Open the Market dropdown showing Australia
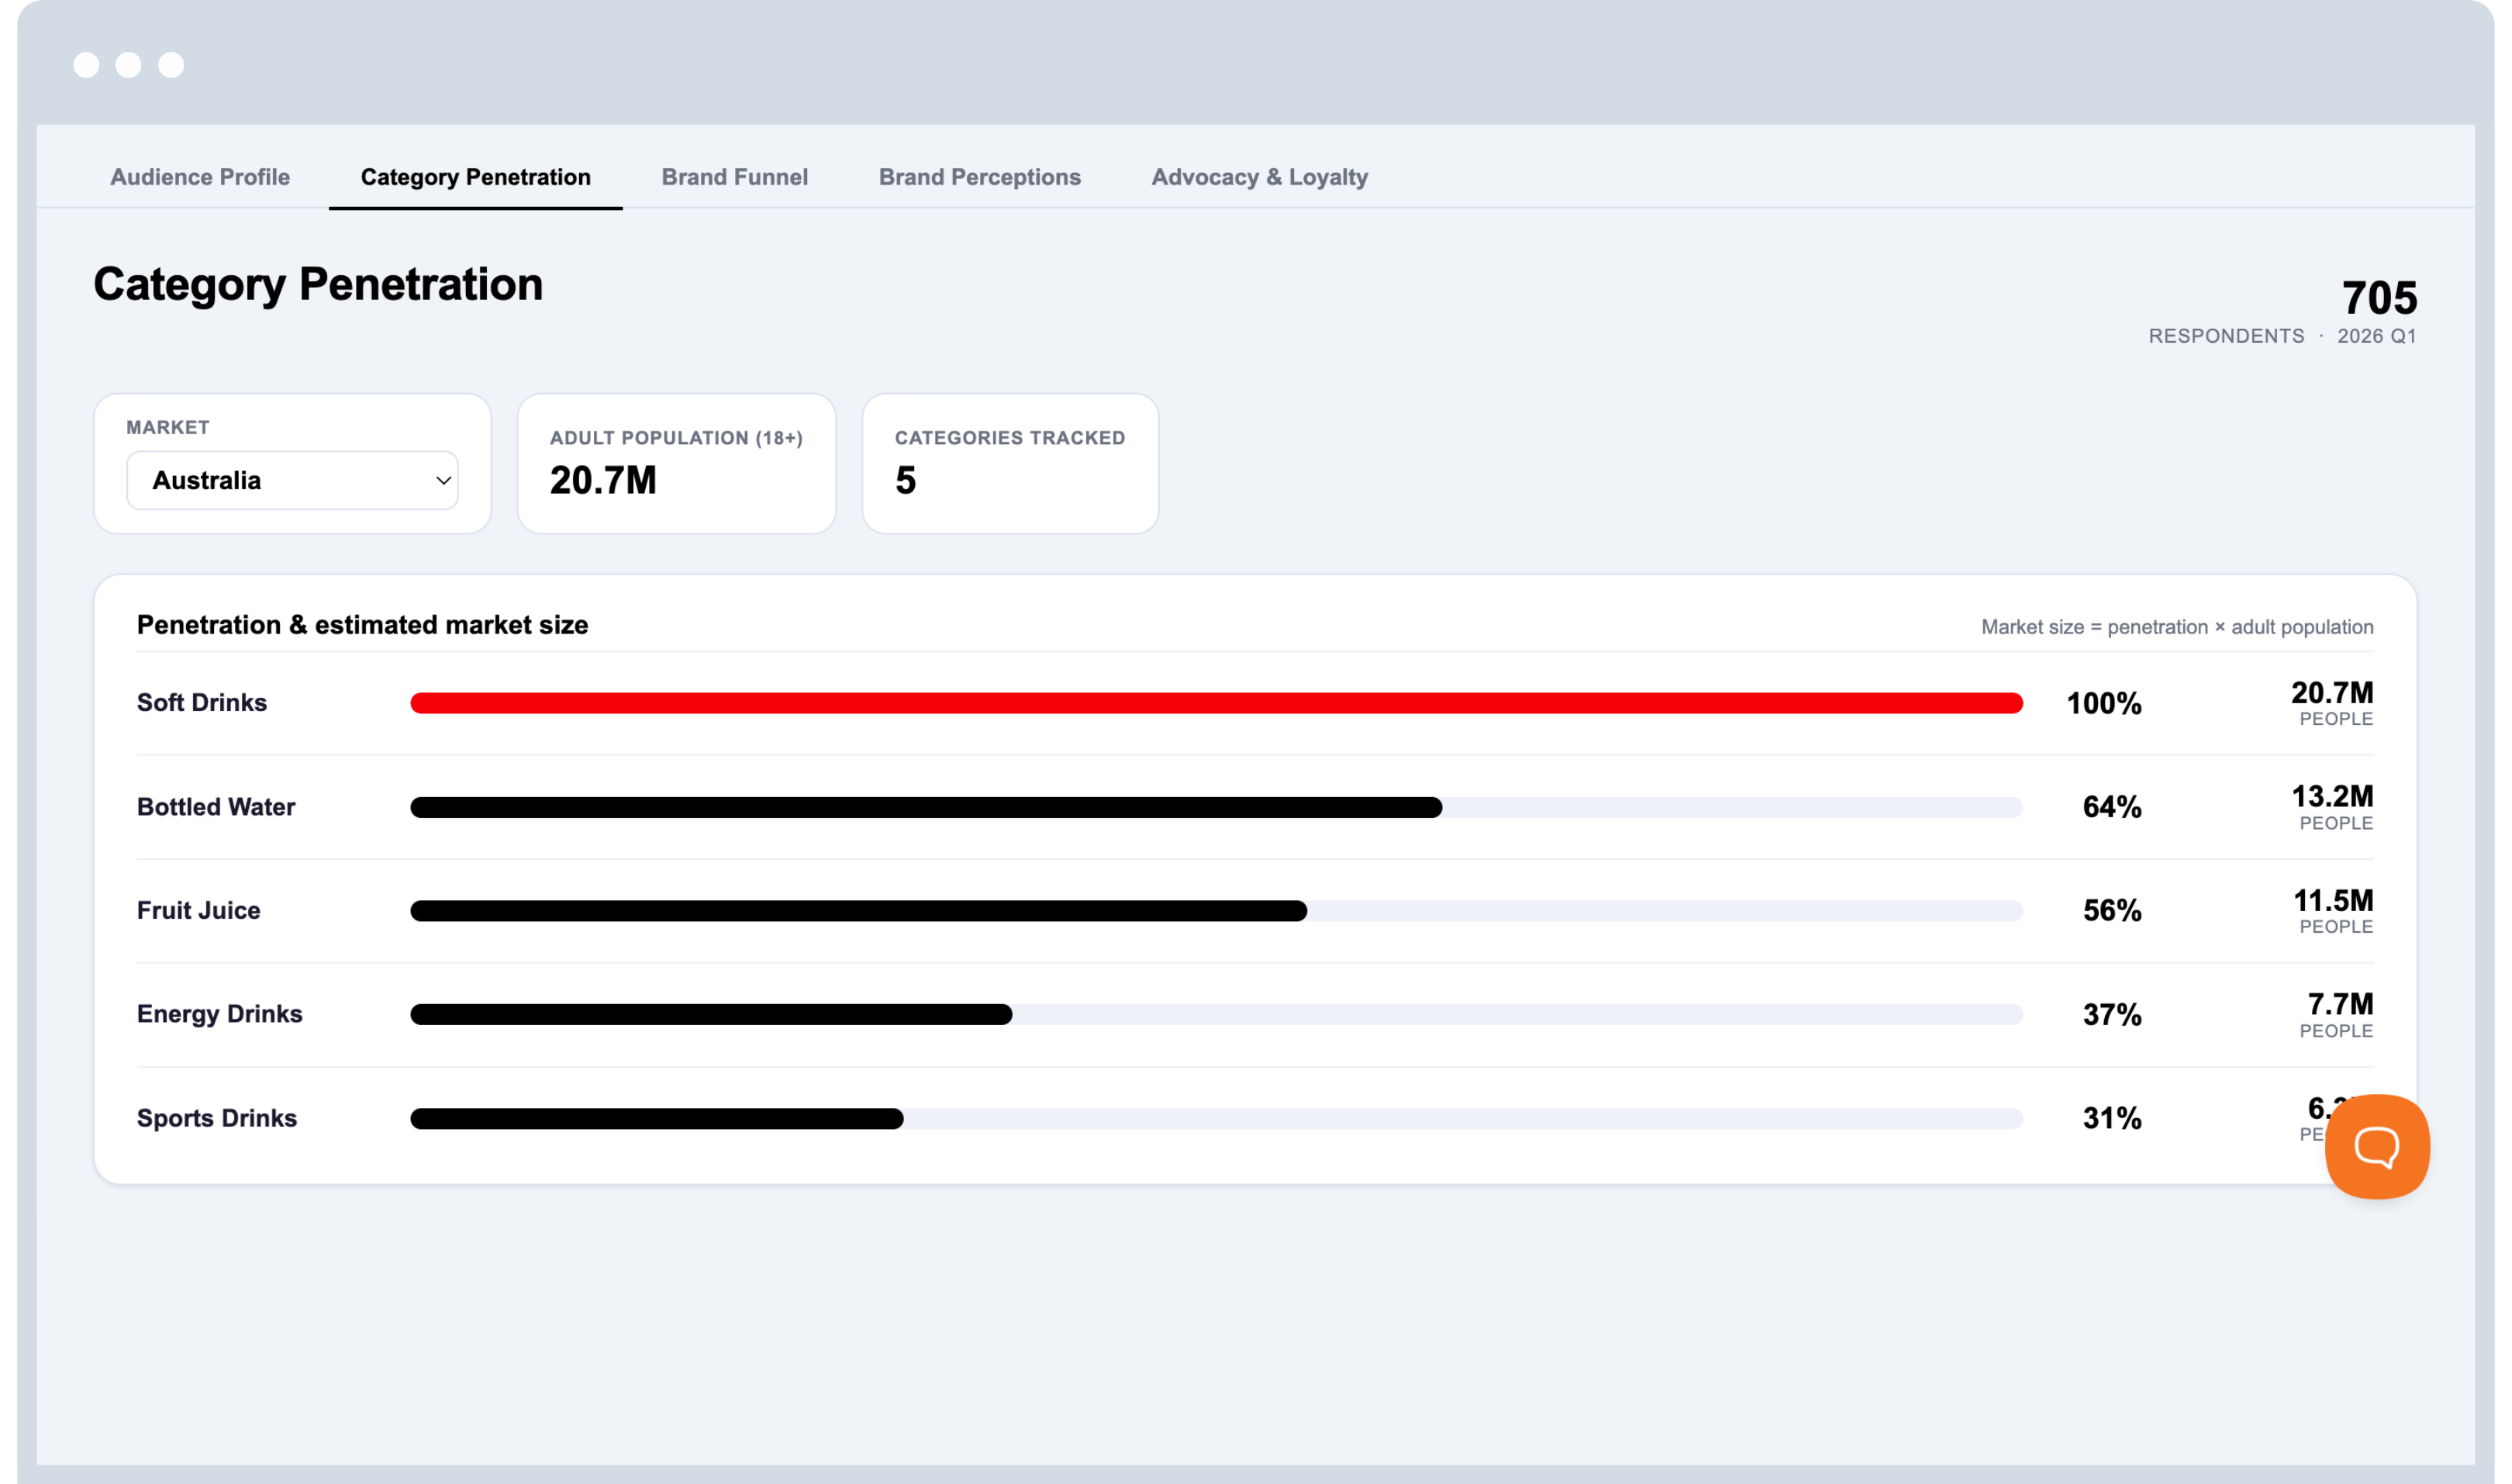 [x=292, y=480]
